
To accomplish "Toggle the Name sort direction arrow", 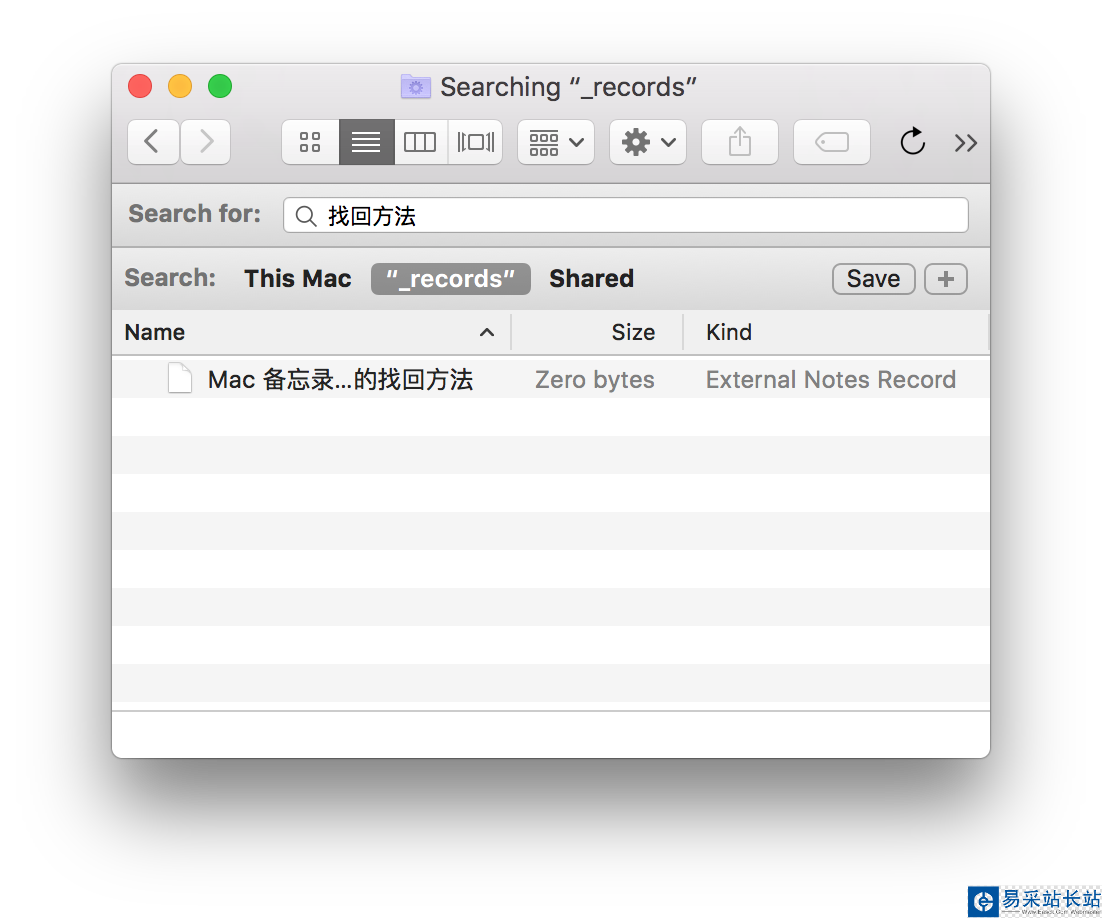I will pyautogui.click(x=486, y=332).
